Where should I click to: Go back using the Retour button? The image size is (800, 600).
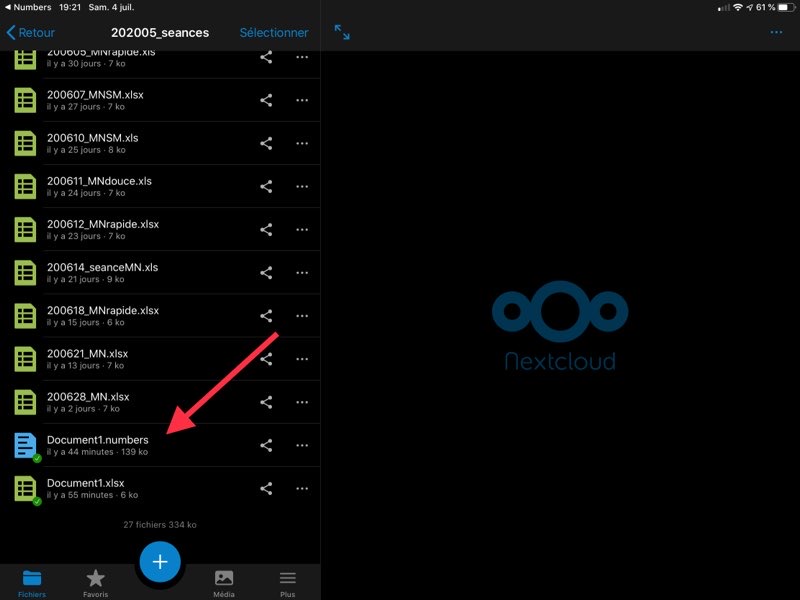pyautogui.click(x=31, y=32)
